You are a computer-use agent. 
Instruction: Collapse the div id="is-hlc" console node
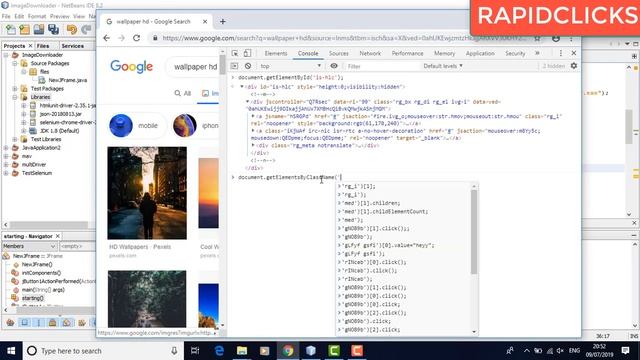pyautogui.click(x=242, y=87)
